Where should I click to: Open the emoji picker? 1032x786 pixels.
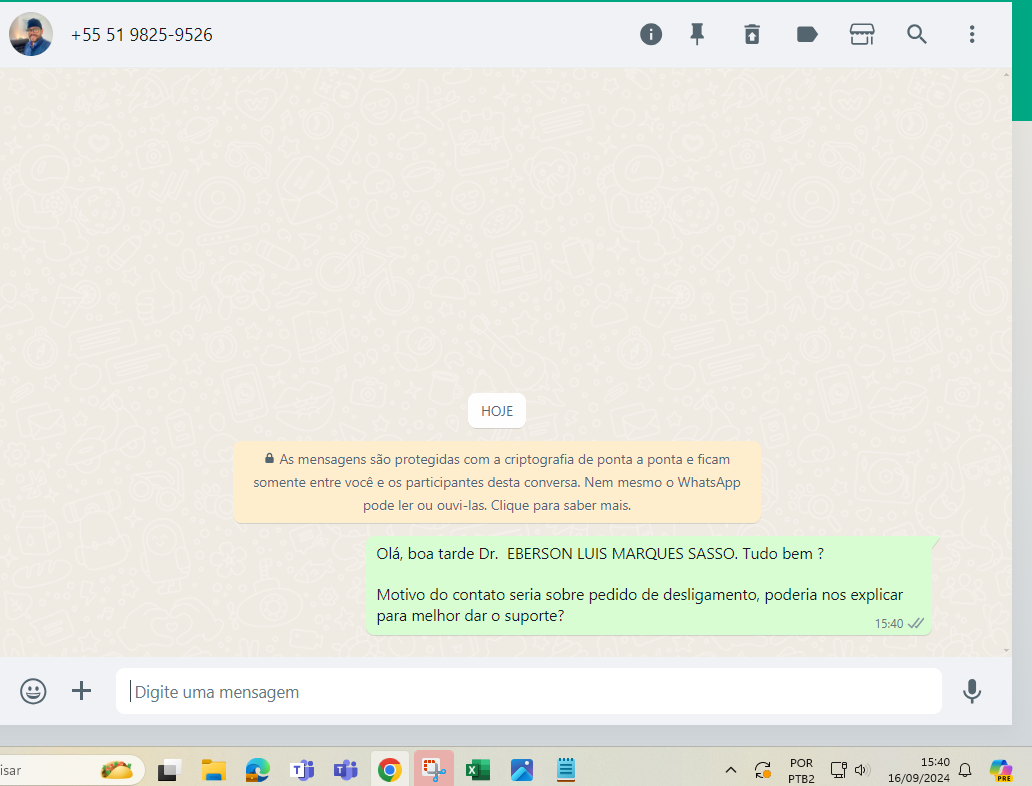point(34,691)
